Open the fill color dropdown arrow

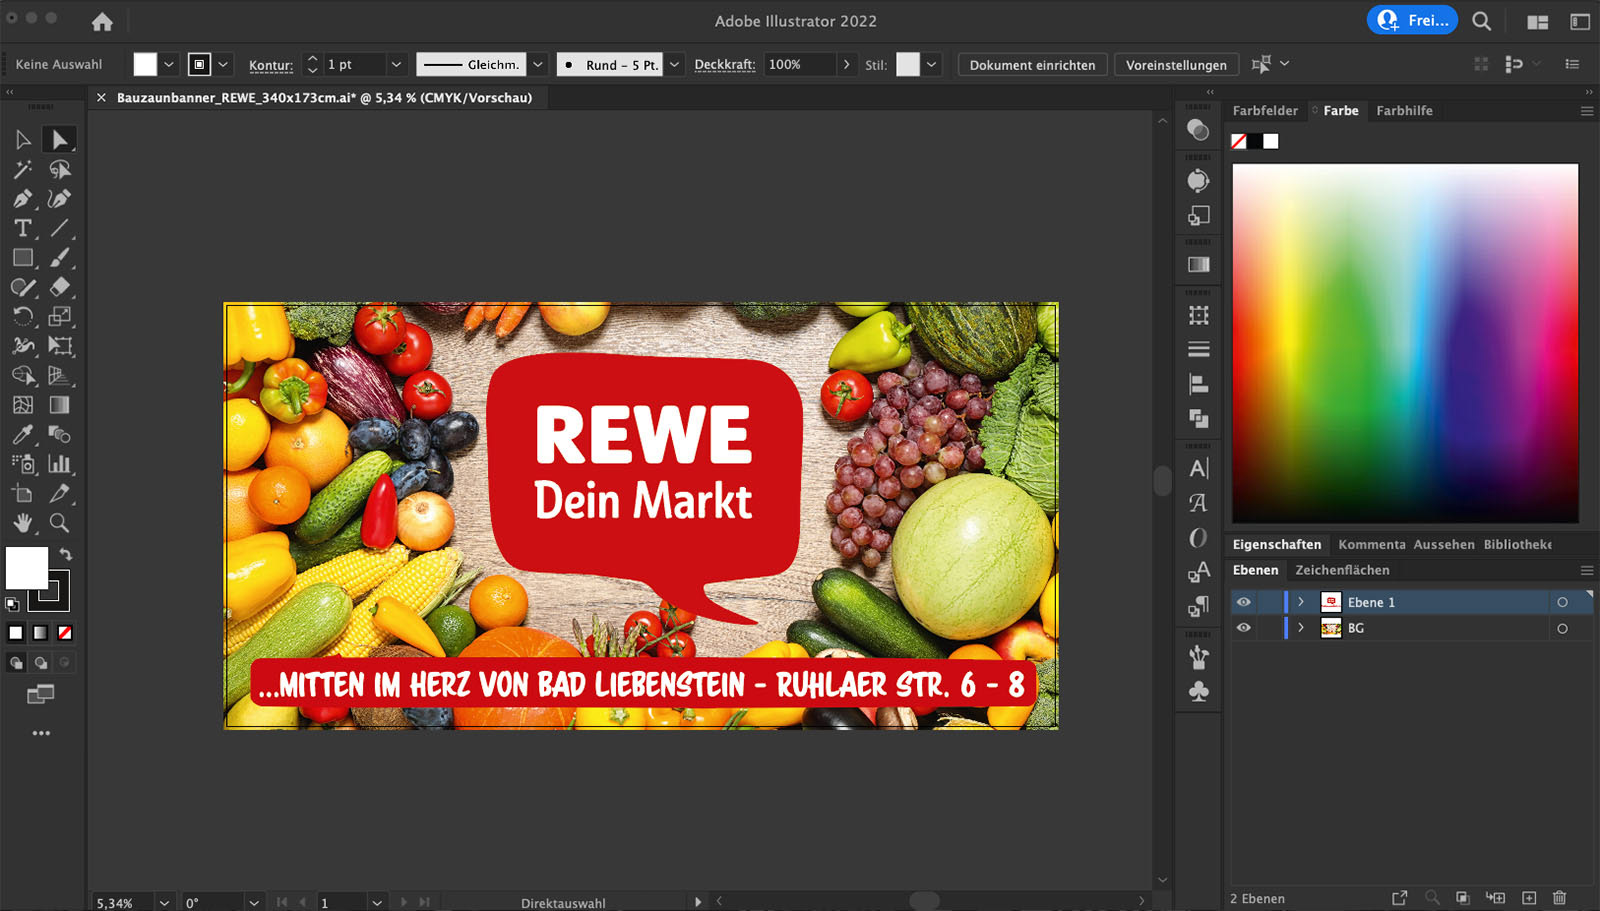click(169, 64)
